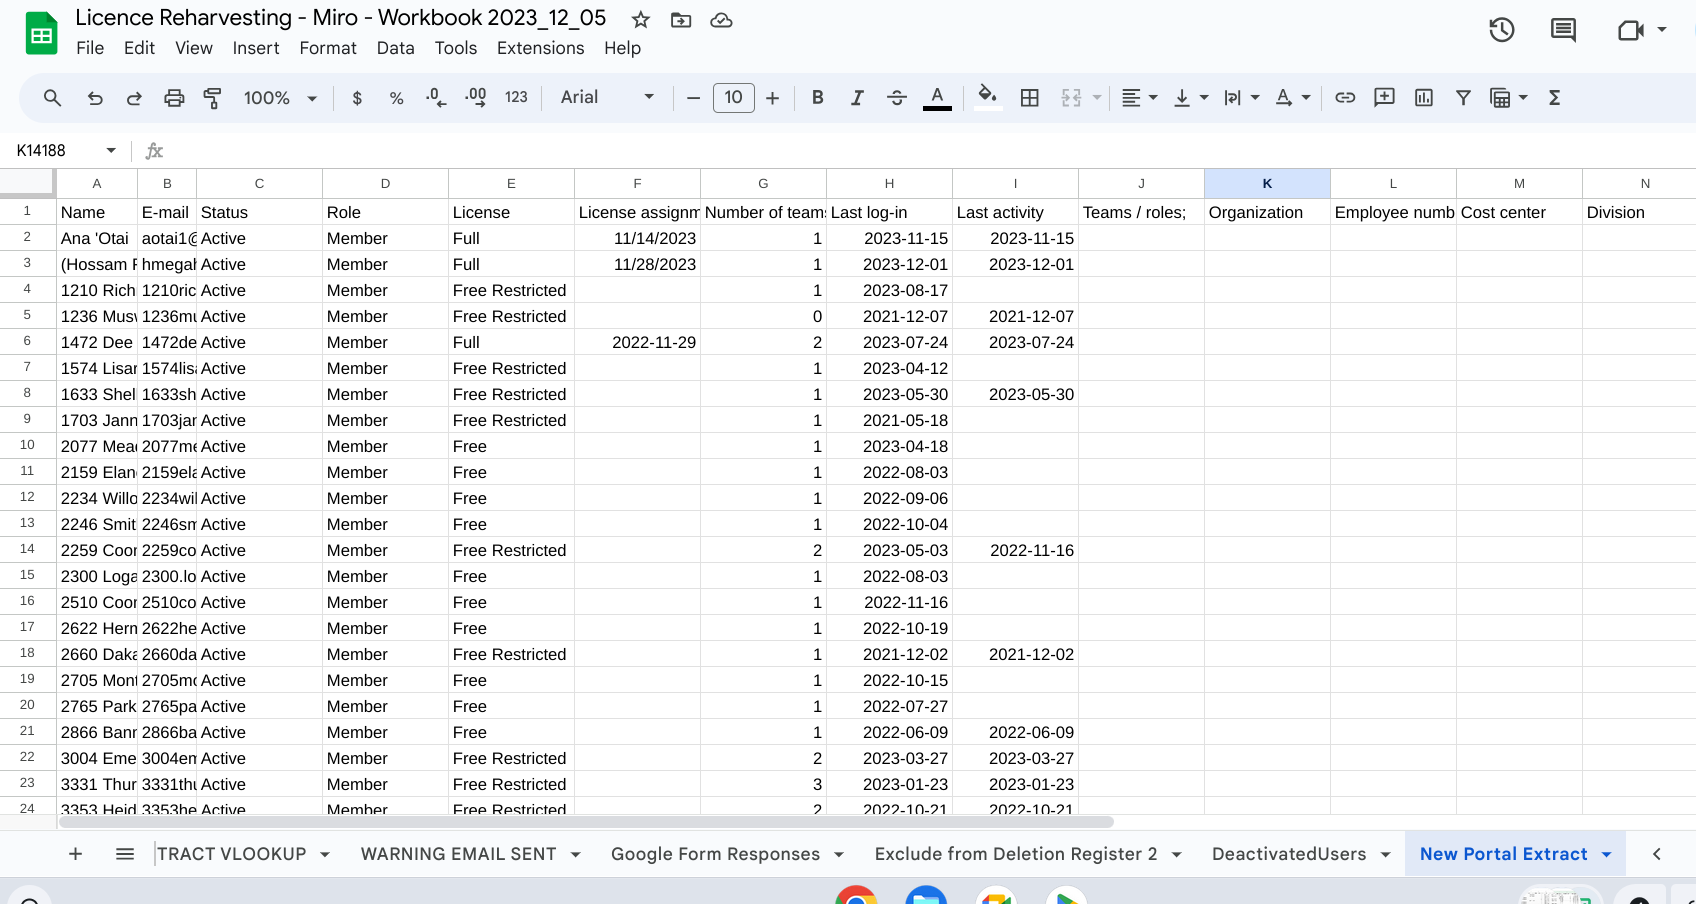Toggle bold formatting

(x=818, y=98)
